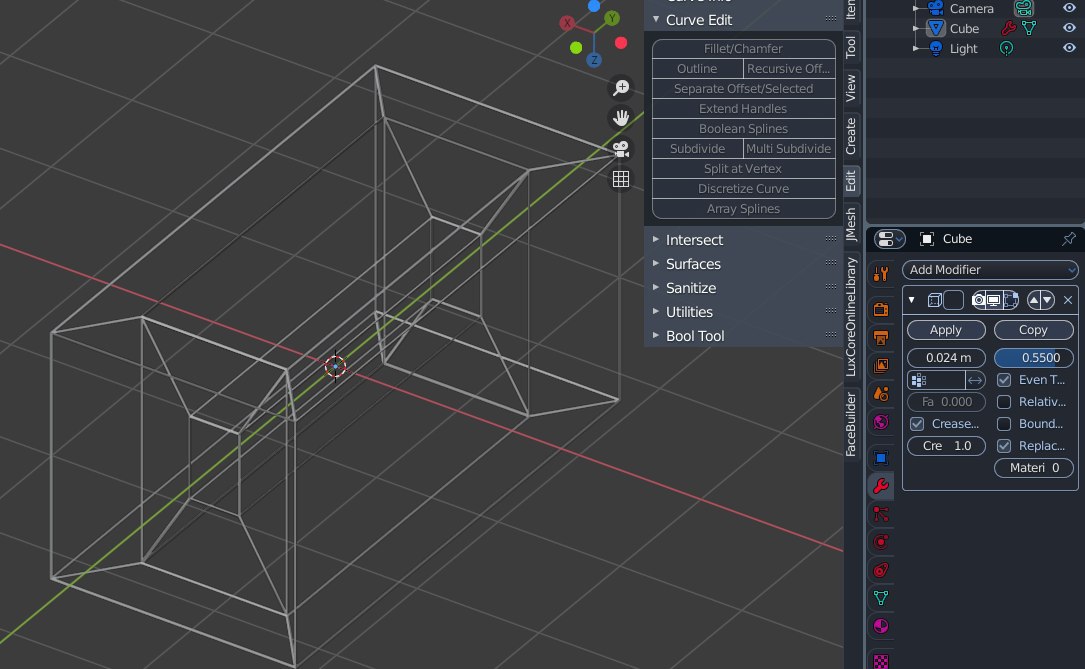Viewport: 1085px width, 669px height.
Task: Switch to the Tool sidebar tab
Action: coord(851,47)
